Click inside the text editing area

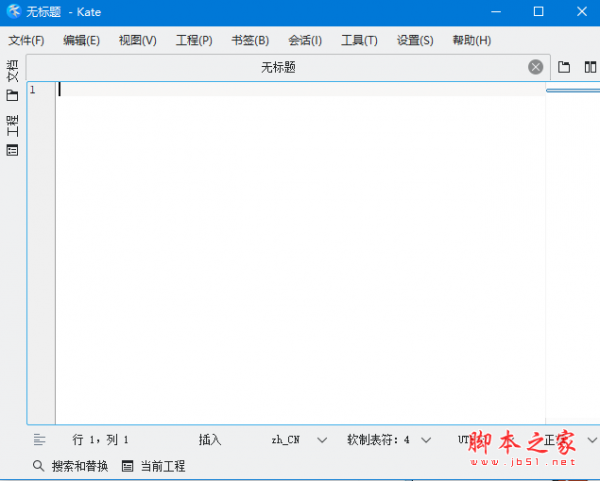pyautogui.click(x=300, y=250)
